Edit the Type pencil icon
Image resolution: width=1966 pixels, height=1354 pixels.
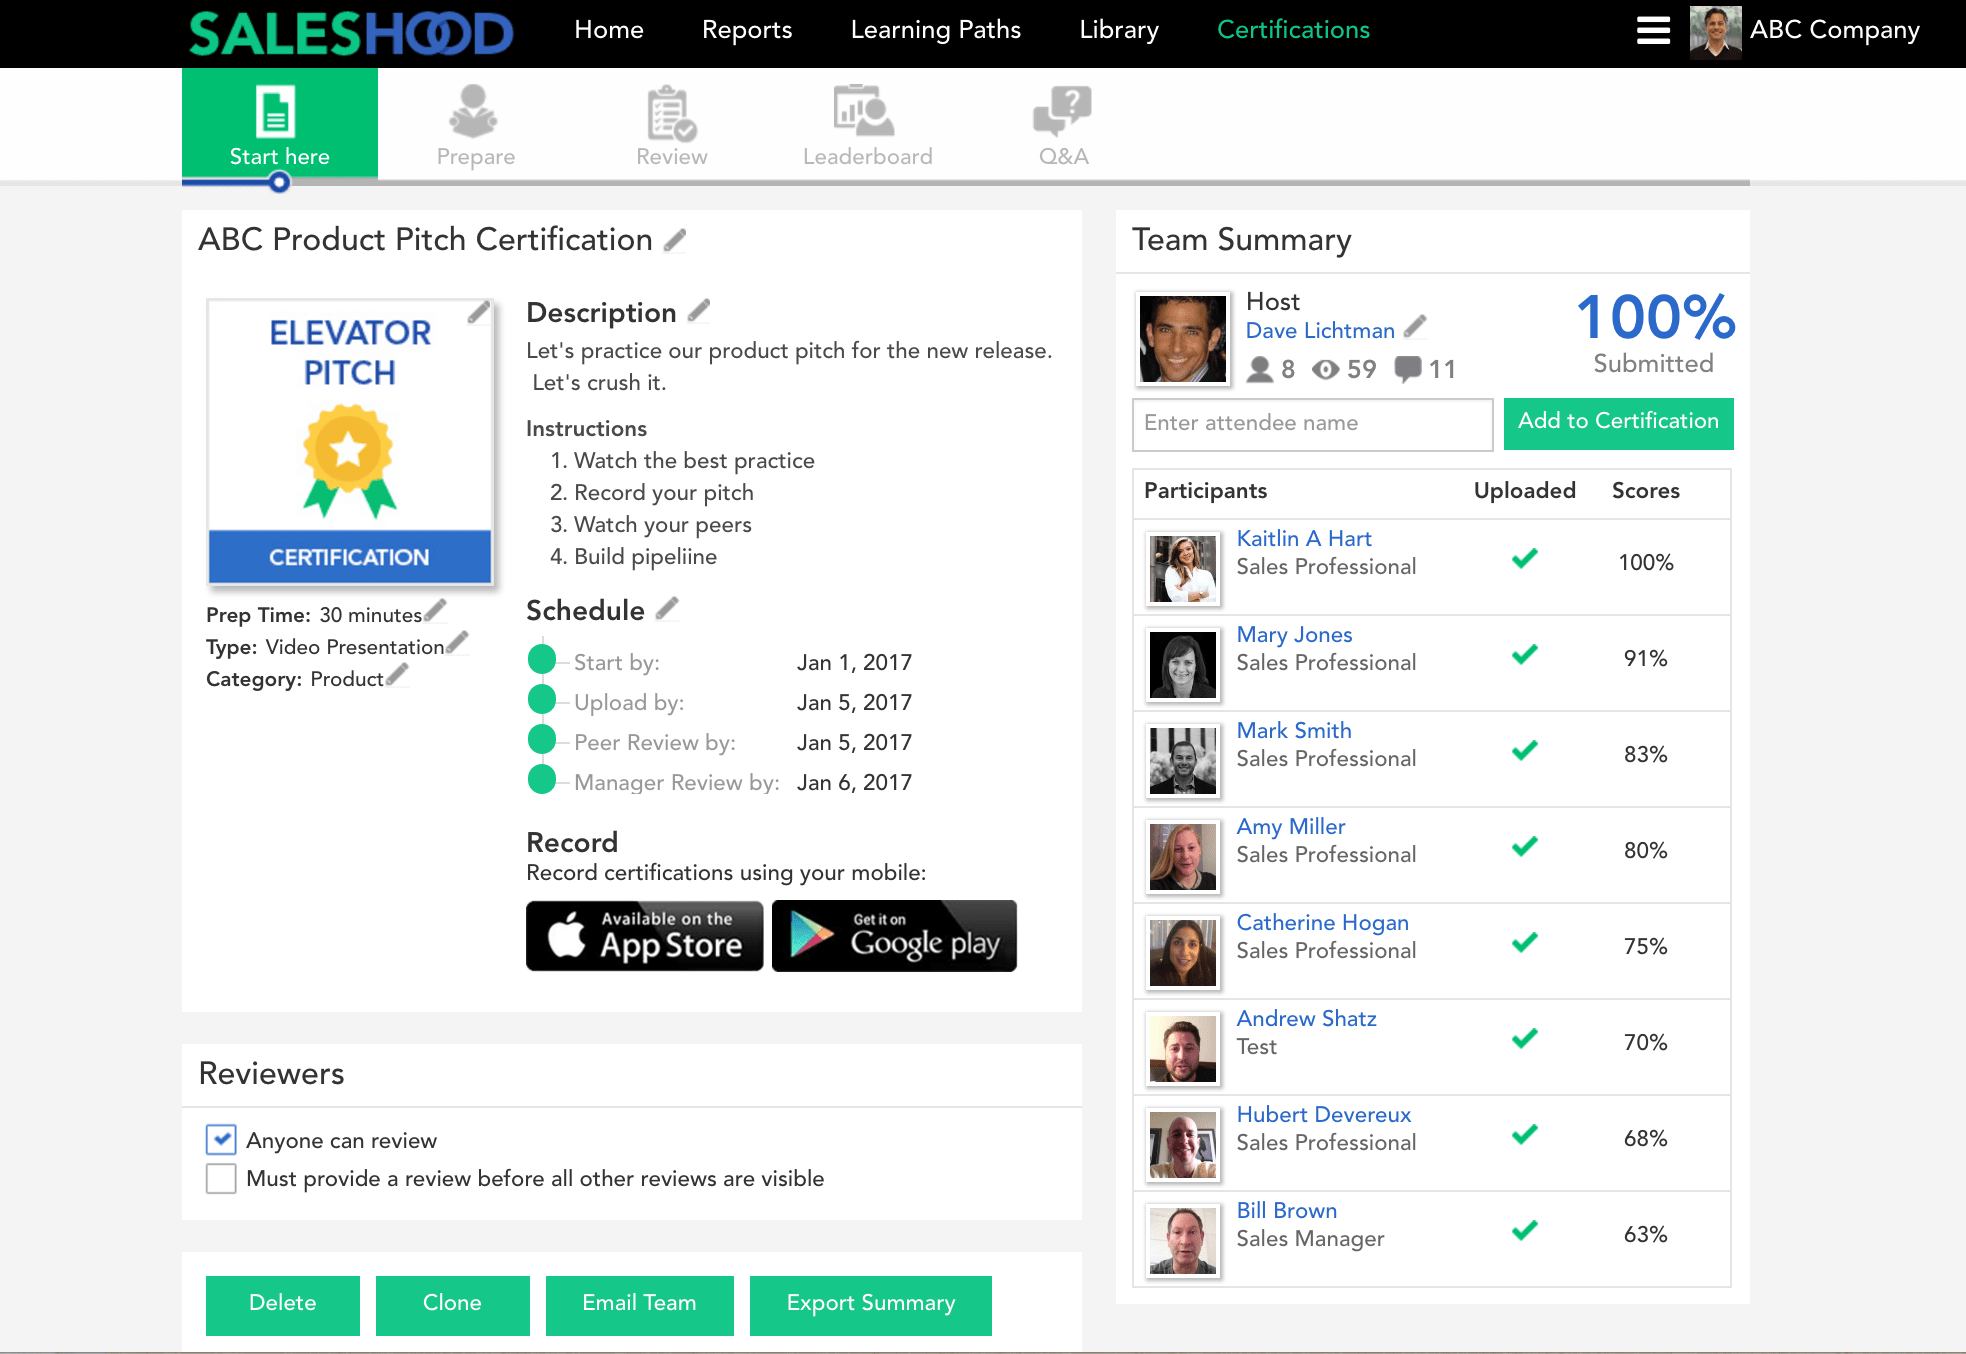[457, 642]
